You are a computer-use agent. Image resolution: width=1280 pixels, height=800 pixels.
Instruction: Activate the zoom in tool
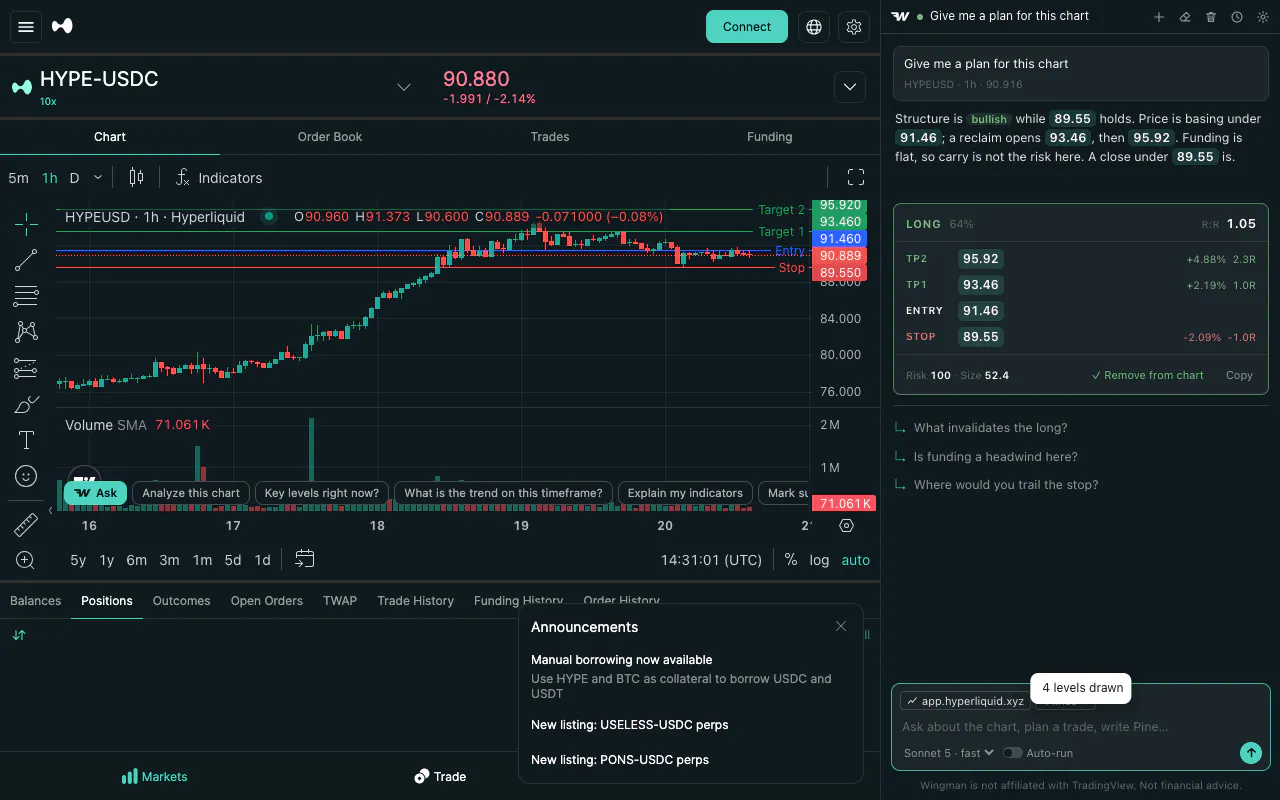click(26, 560)
